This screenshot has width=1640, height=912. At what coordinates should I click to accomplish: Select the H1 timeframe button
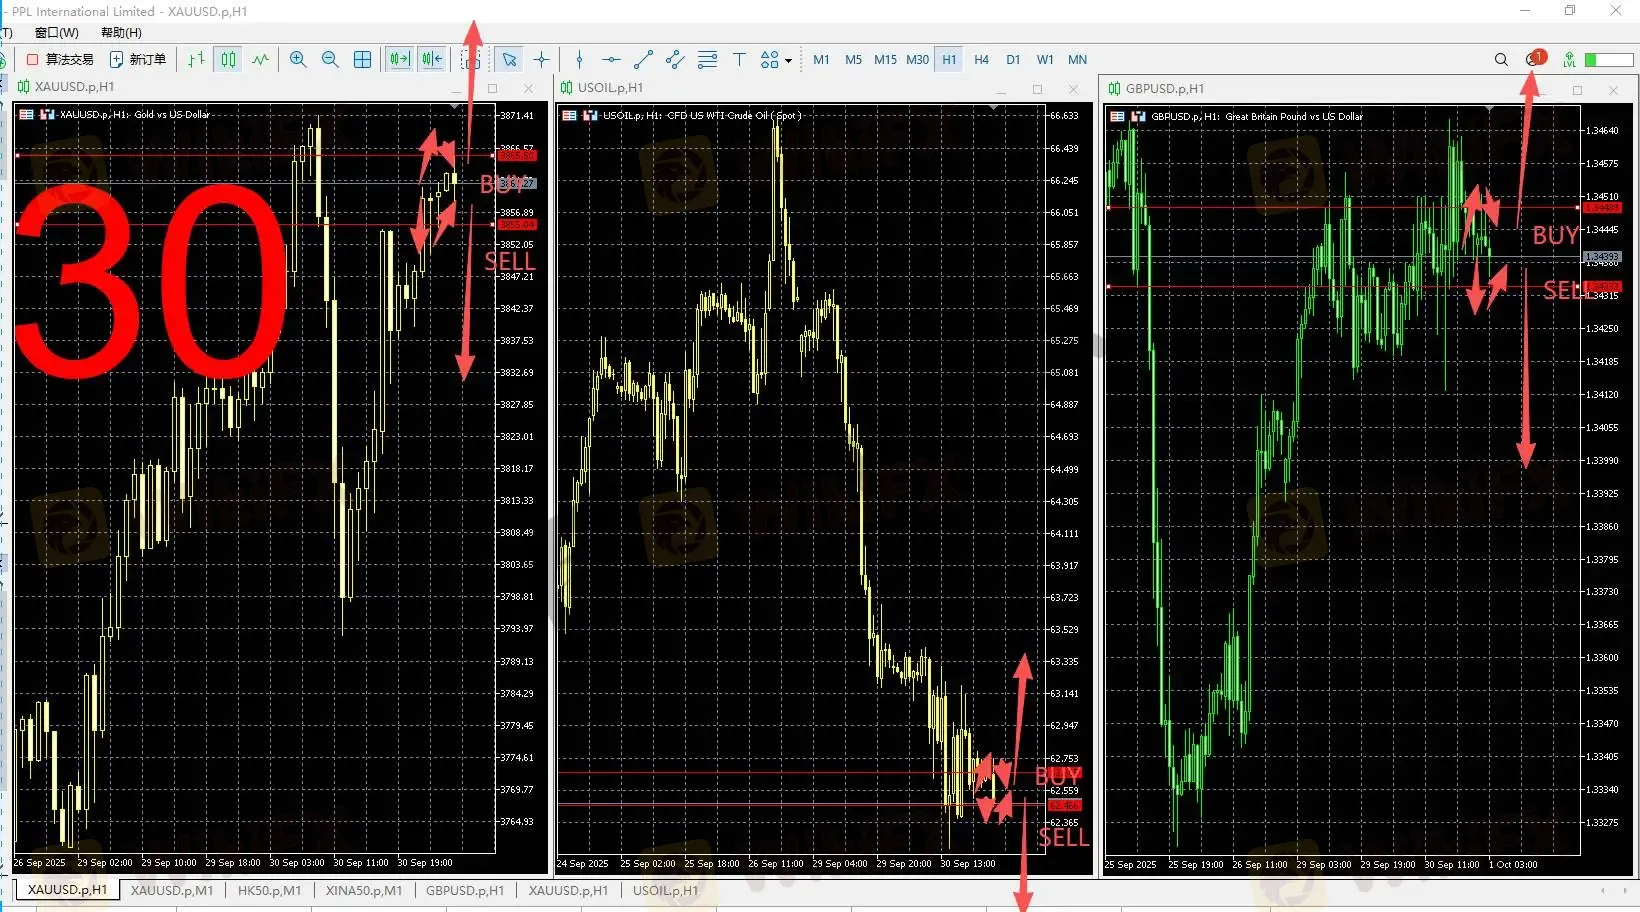tap(949, 60)
